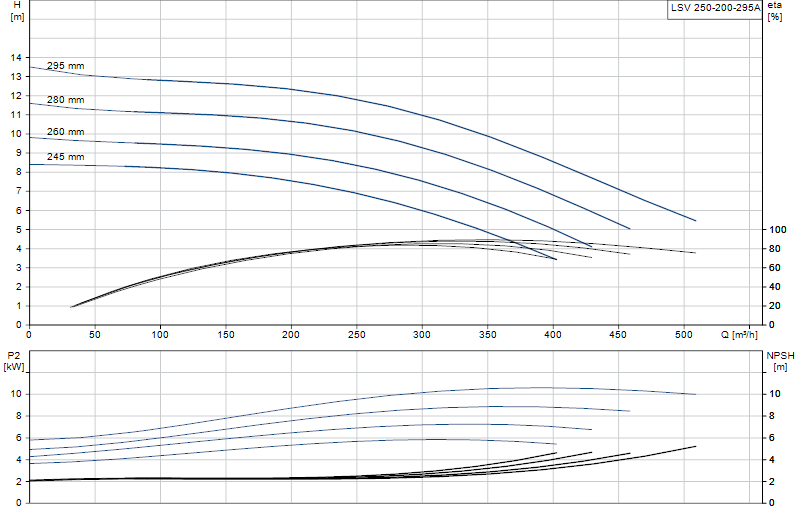The image size is (800, 520).
Task: Click the LSV 250-200-295A model label
Action: pos(715,8)
